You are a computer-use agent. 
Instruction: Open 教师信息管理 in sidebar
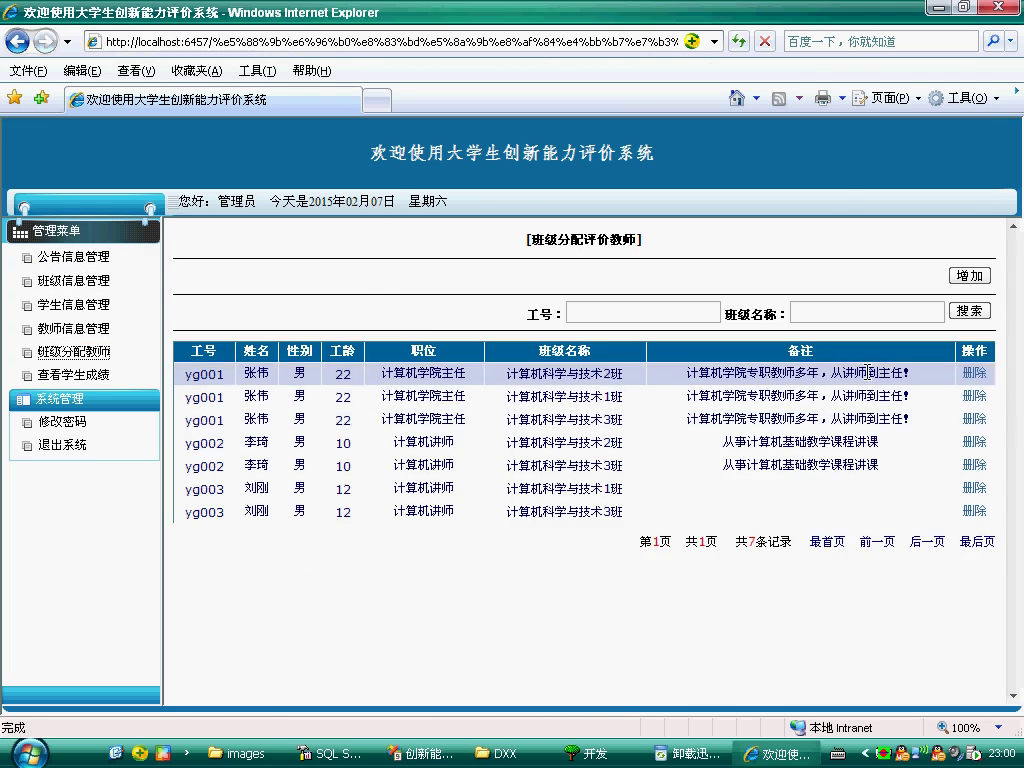[73, 328]
